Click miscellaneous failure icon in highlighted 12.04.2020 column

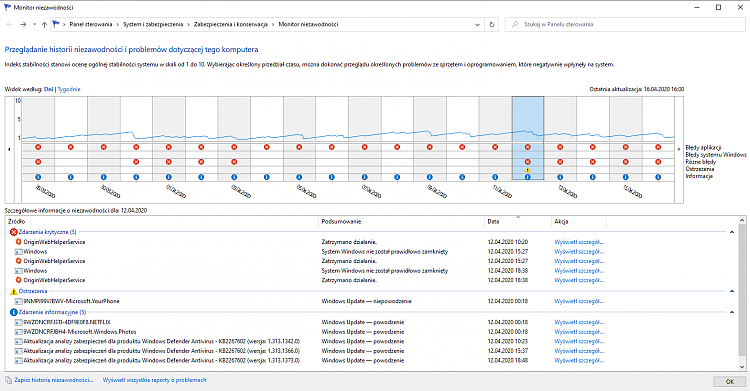click(528, 162)
